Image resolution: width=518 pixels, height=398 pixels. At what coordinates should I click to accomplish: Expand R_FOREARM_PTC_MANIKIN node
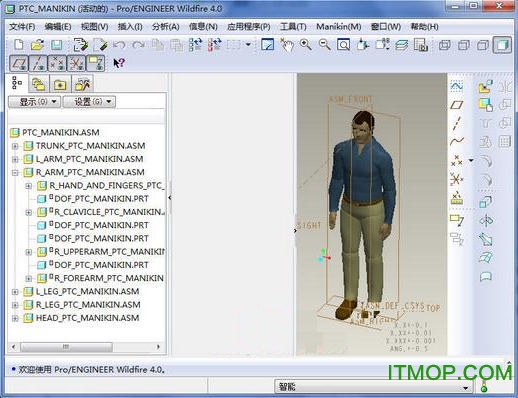pyautogui.click(x=29, y=278)
